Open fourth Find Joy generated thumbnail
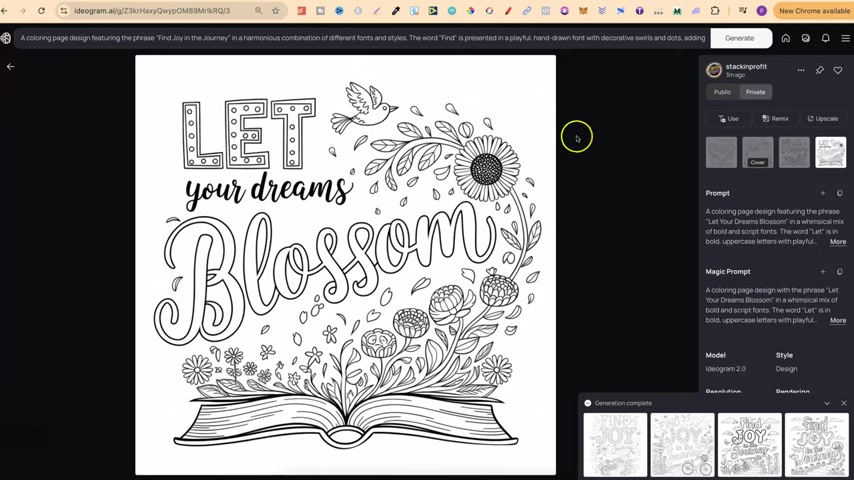 pos(816,445)
